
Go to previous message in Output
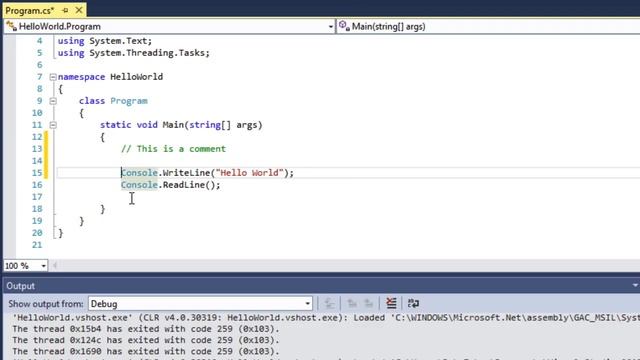(x=352, y=303)
